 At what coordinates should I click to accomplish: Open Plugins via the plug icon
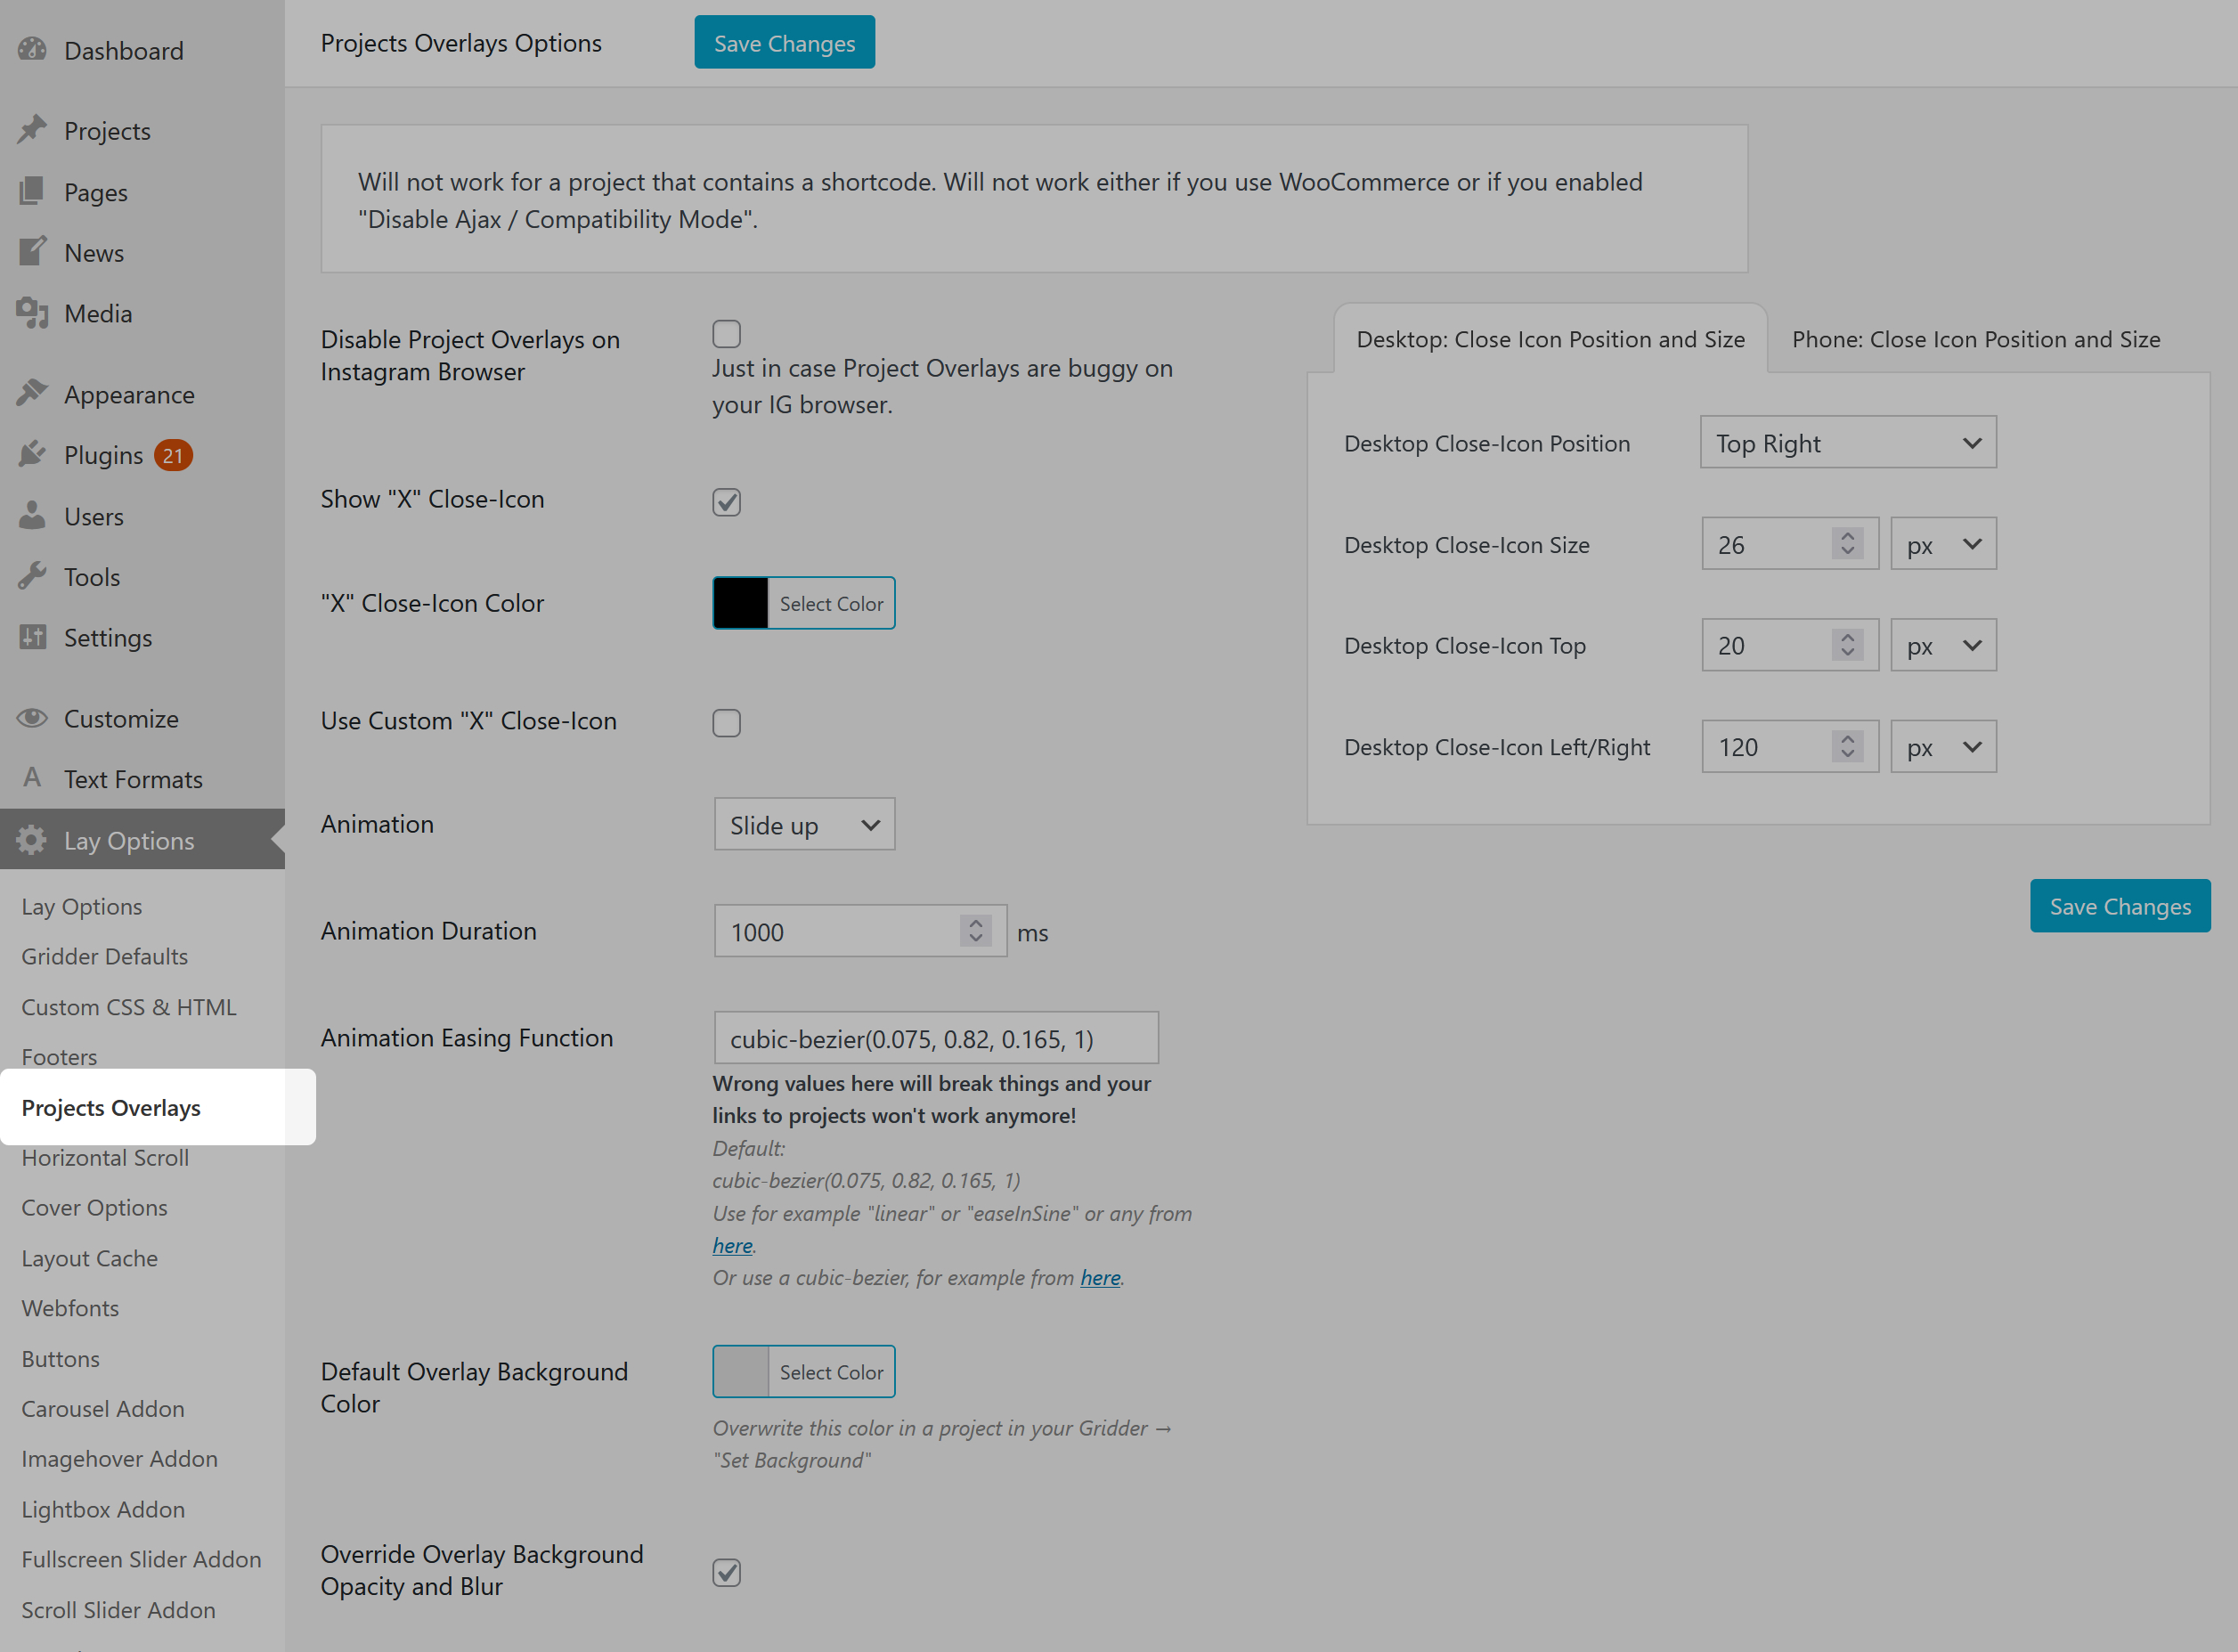click(33, 454)
